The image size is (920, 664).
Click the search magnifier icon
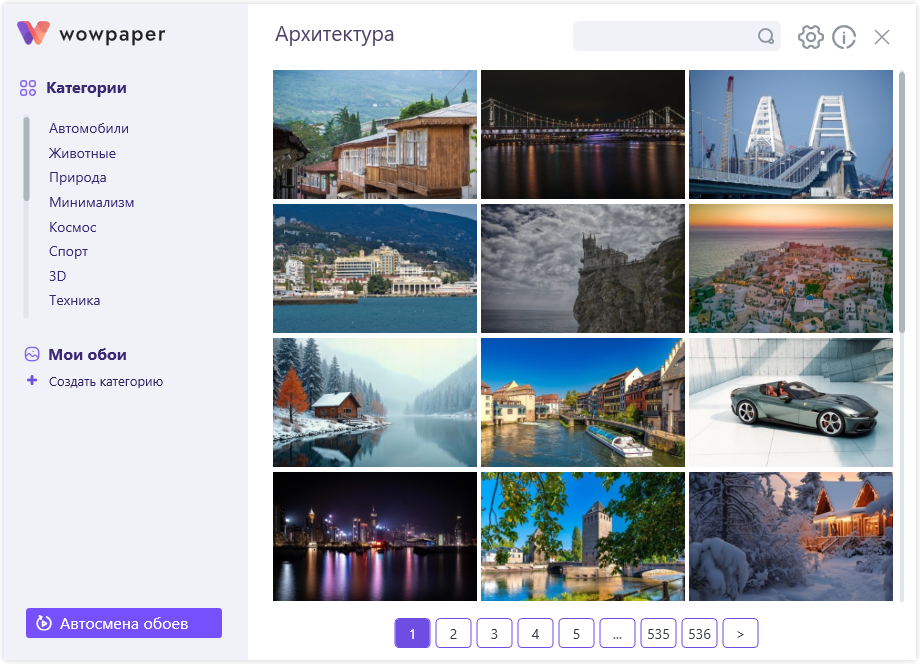pos(766,36)
